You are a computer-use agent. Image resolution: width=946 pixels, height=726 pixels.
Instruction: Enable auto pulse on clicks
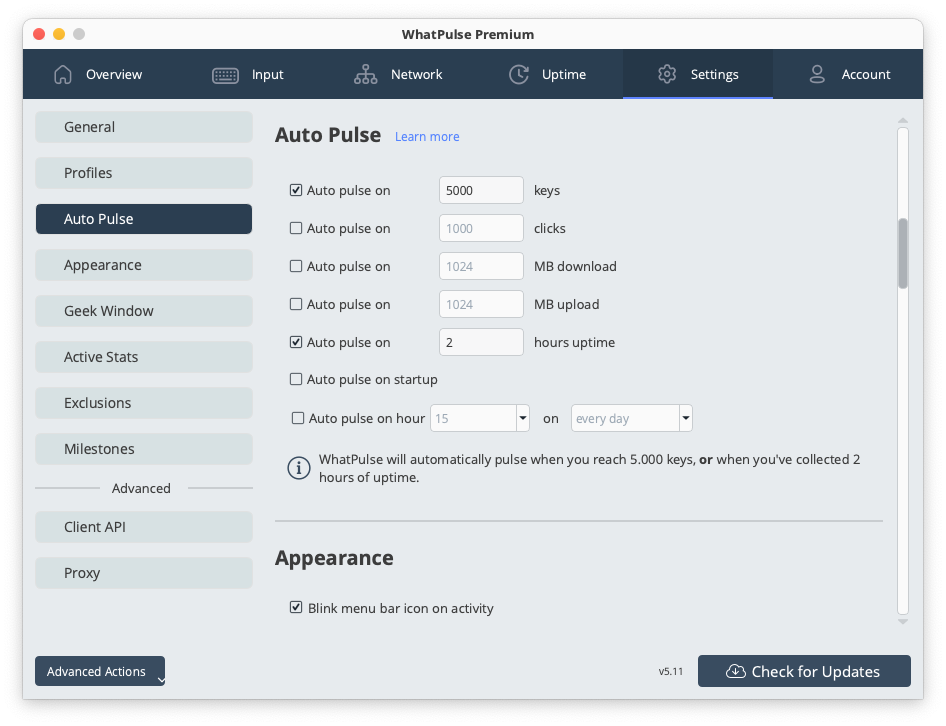295,228
